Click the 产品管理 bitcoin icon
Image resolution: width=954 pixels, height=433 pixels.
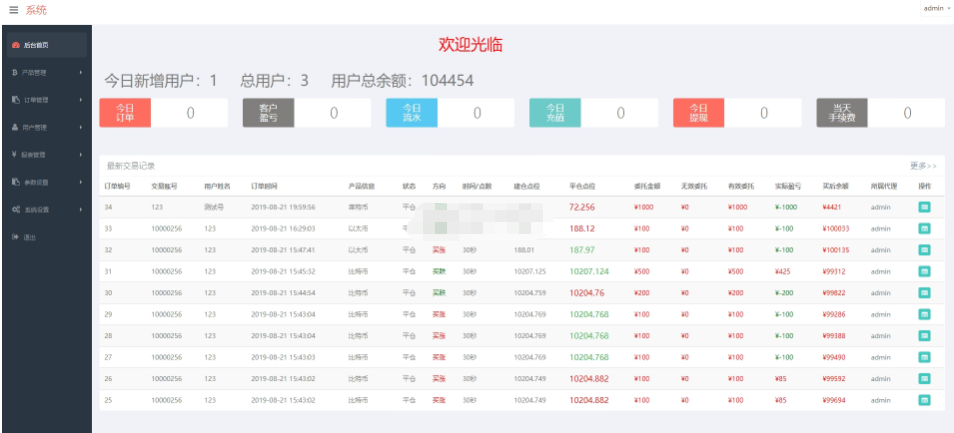pyautogui.click(x=14, y=72)
